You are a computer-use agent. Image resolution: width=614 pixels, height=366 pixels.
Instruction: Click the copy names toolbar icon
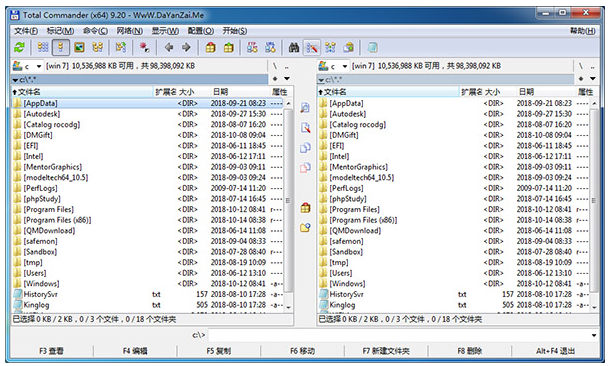pyautogui.click(x=349, y=48)
